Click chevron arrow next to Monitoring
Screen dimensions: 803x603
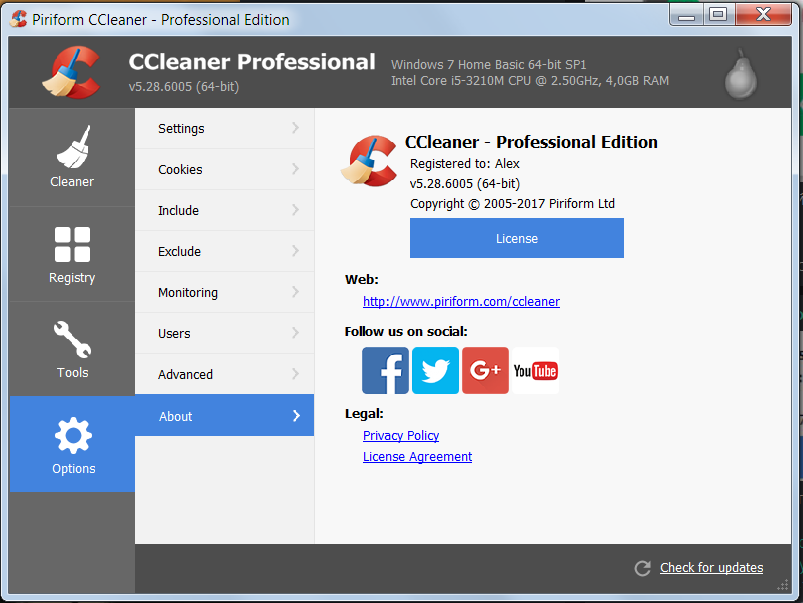pos(295,292)
